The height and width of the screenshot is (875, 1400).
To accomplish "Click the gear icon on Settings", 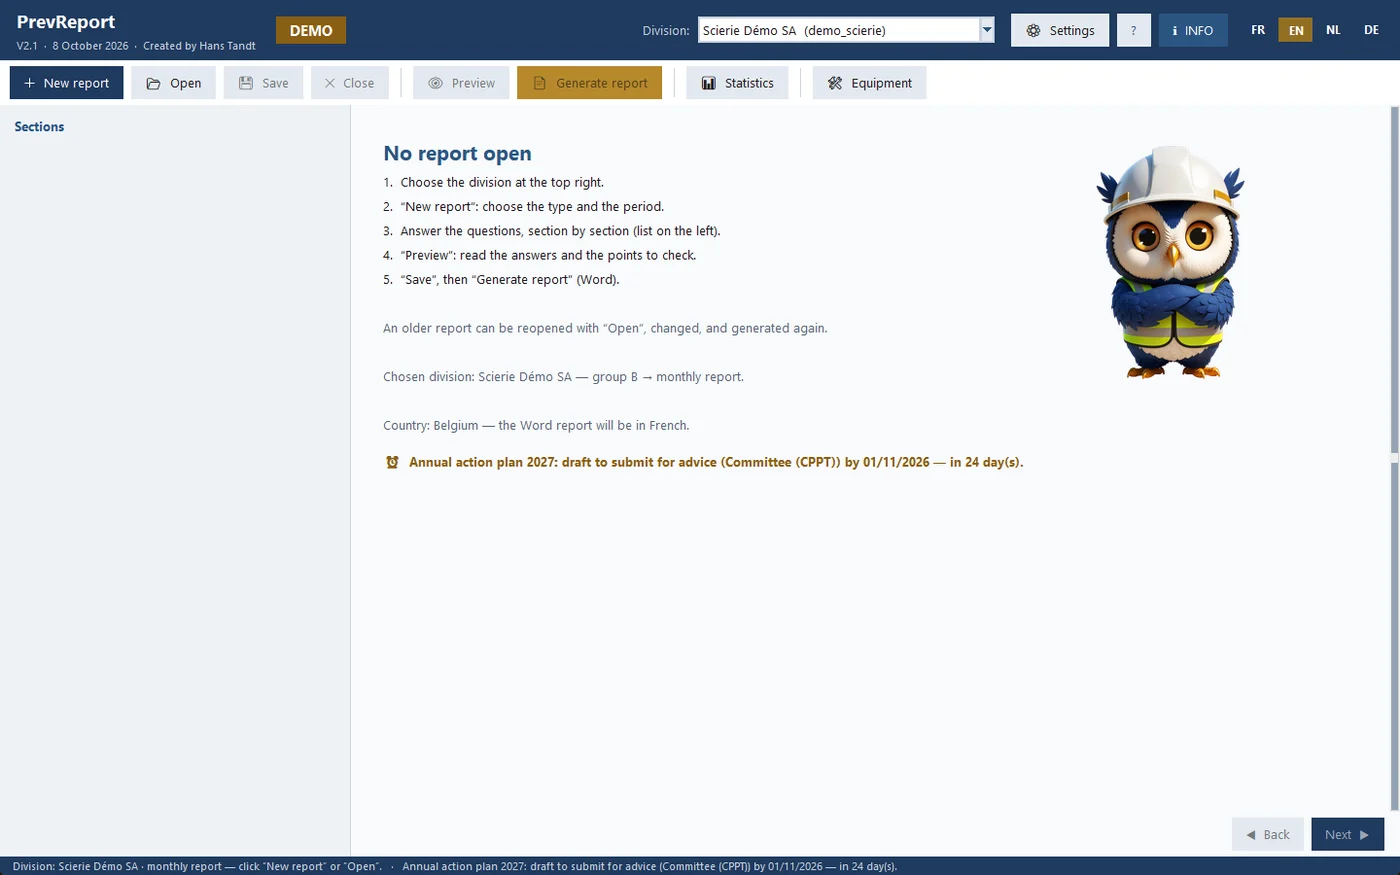I will coord(1033,30).
